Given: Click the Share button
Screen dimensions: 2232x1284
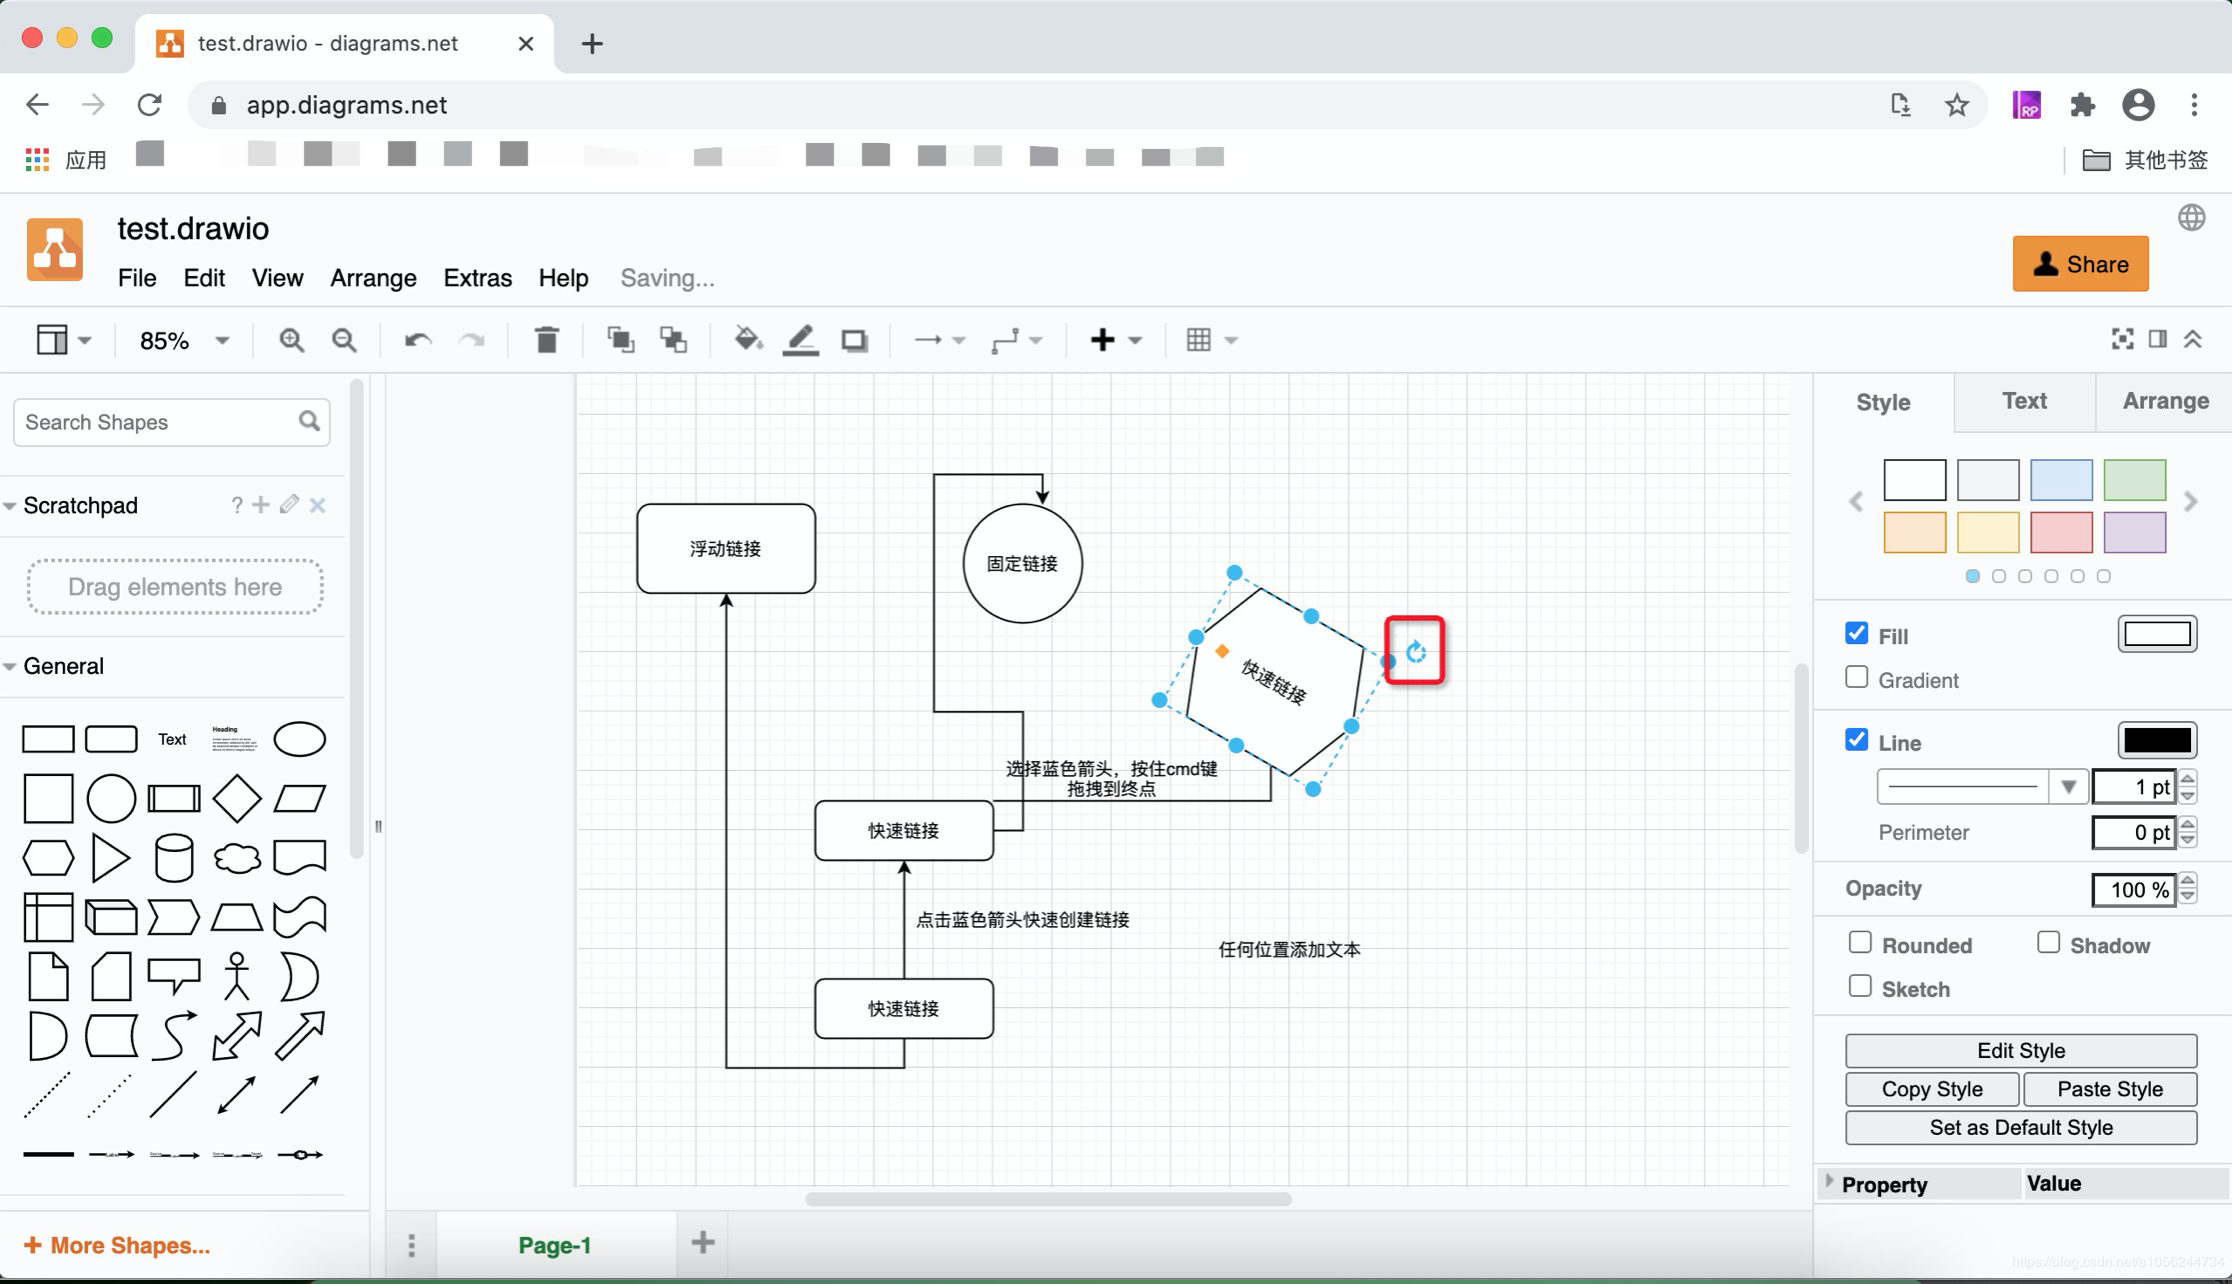Looking at the screenshot, I should (x=2080, y=263).
